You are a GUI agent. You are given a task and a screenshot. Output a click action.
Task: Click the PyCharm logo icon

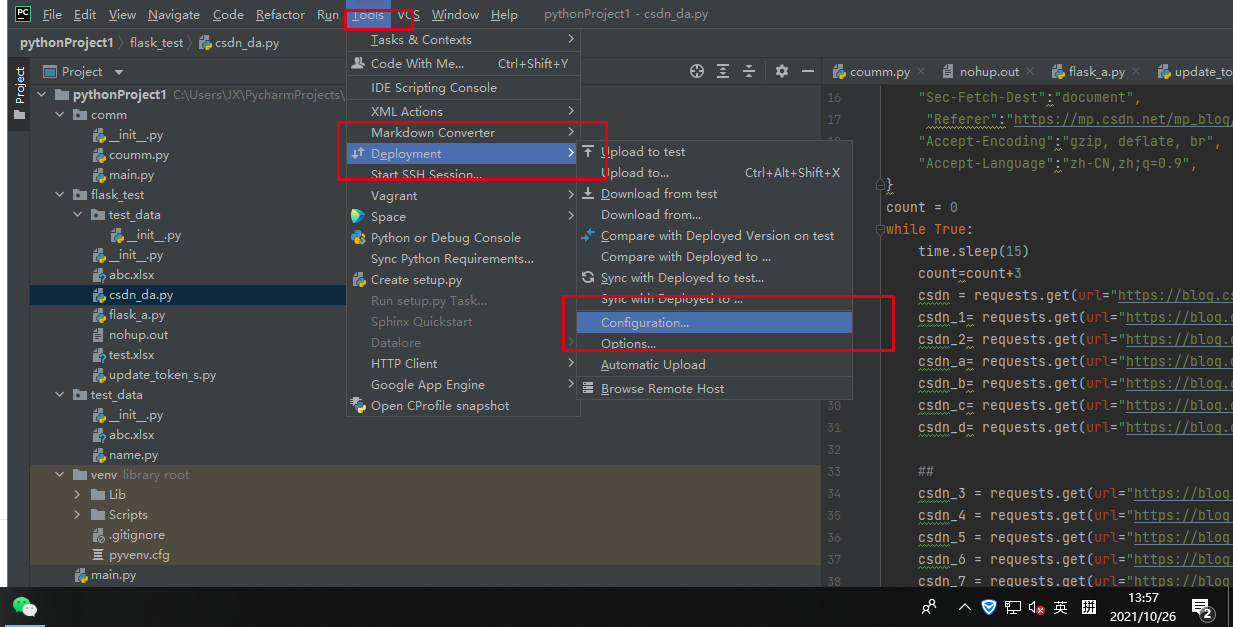click(22, 14)
